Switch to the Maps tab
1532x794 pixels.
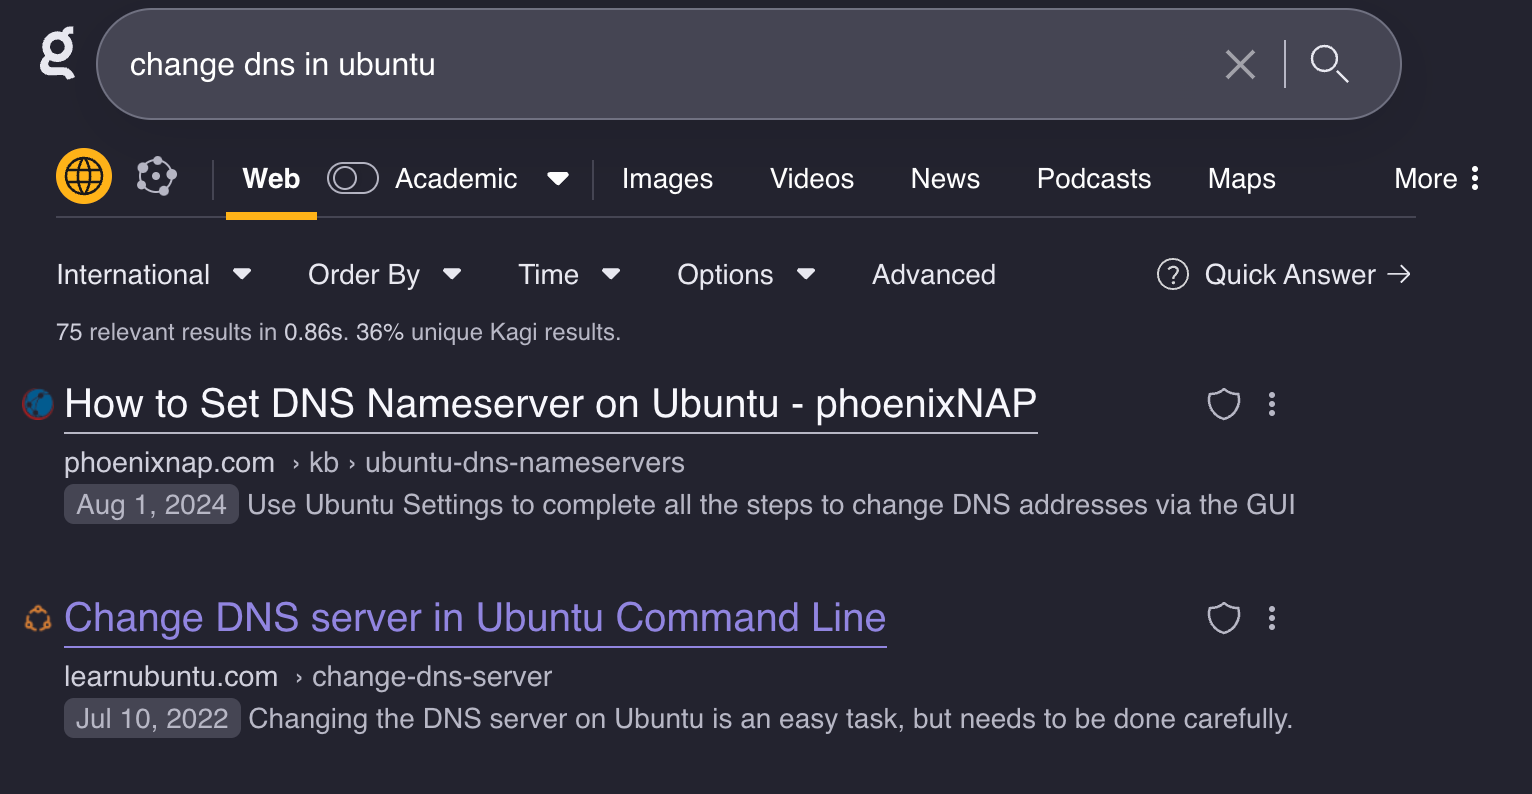1242,179
